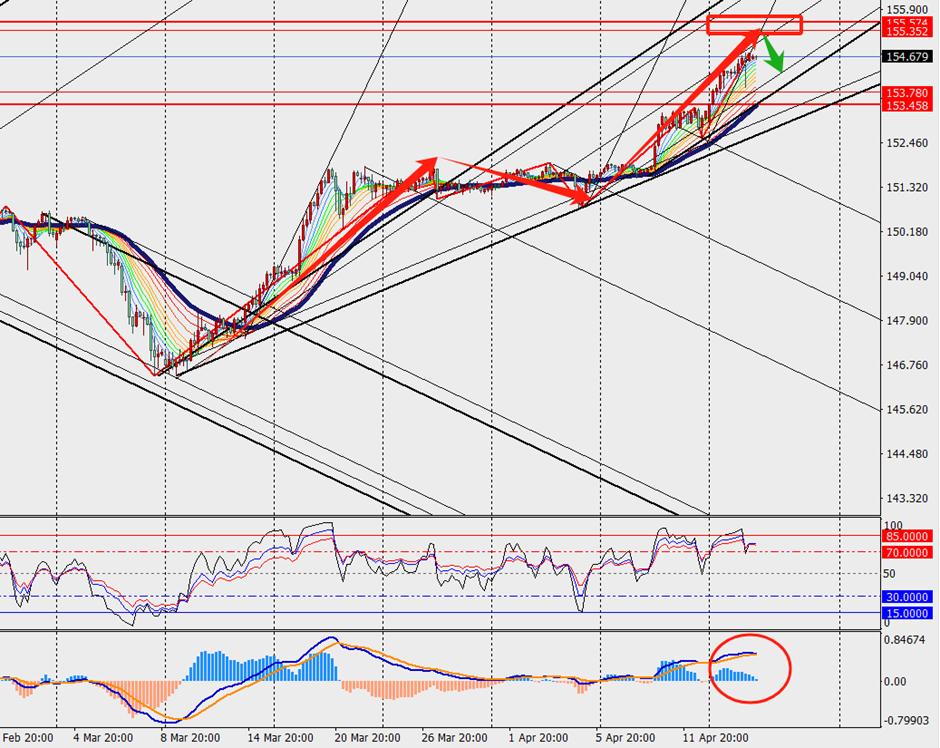Select the 30.0000 blue level label
Image resolution: width=940 pixels, height=748 pixels.
[907, 597]
